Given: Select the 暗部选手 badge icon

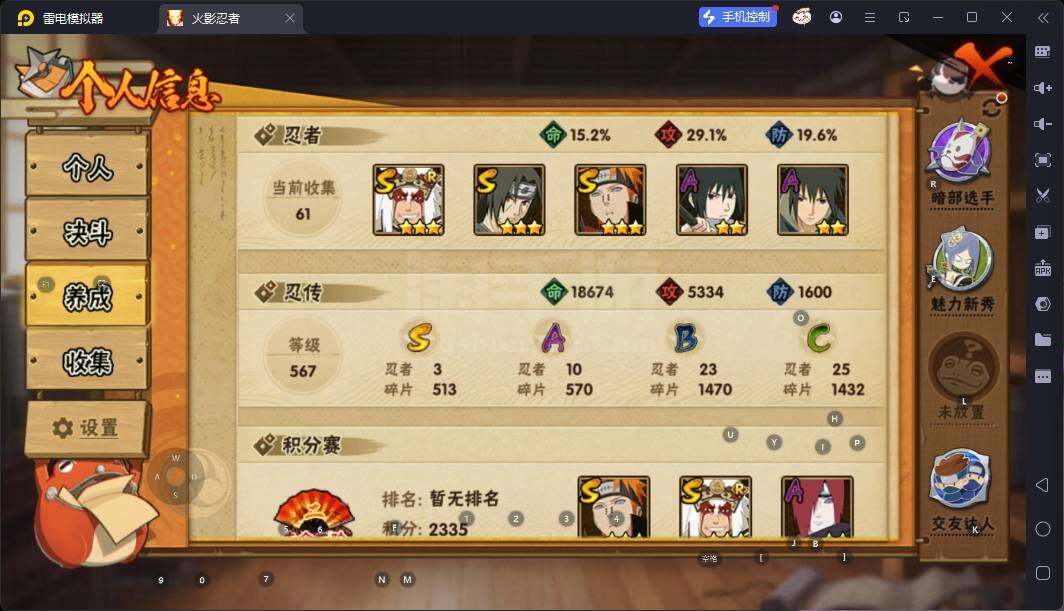Looking at the screenshot, I should 960,151.
